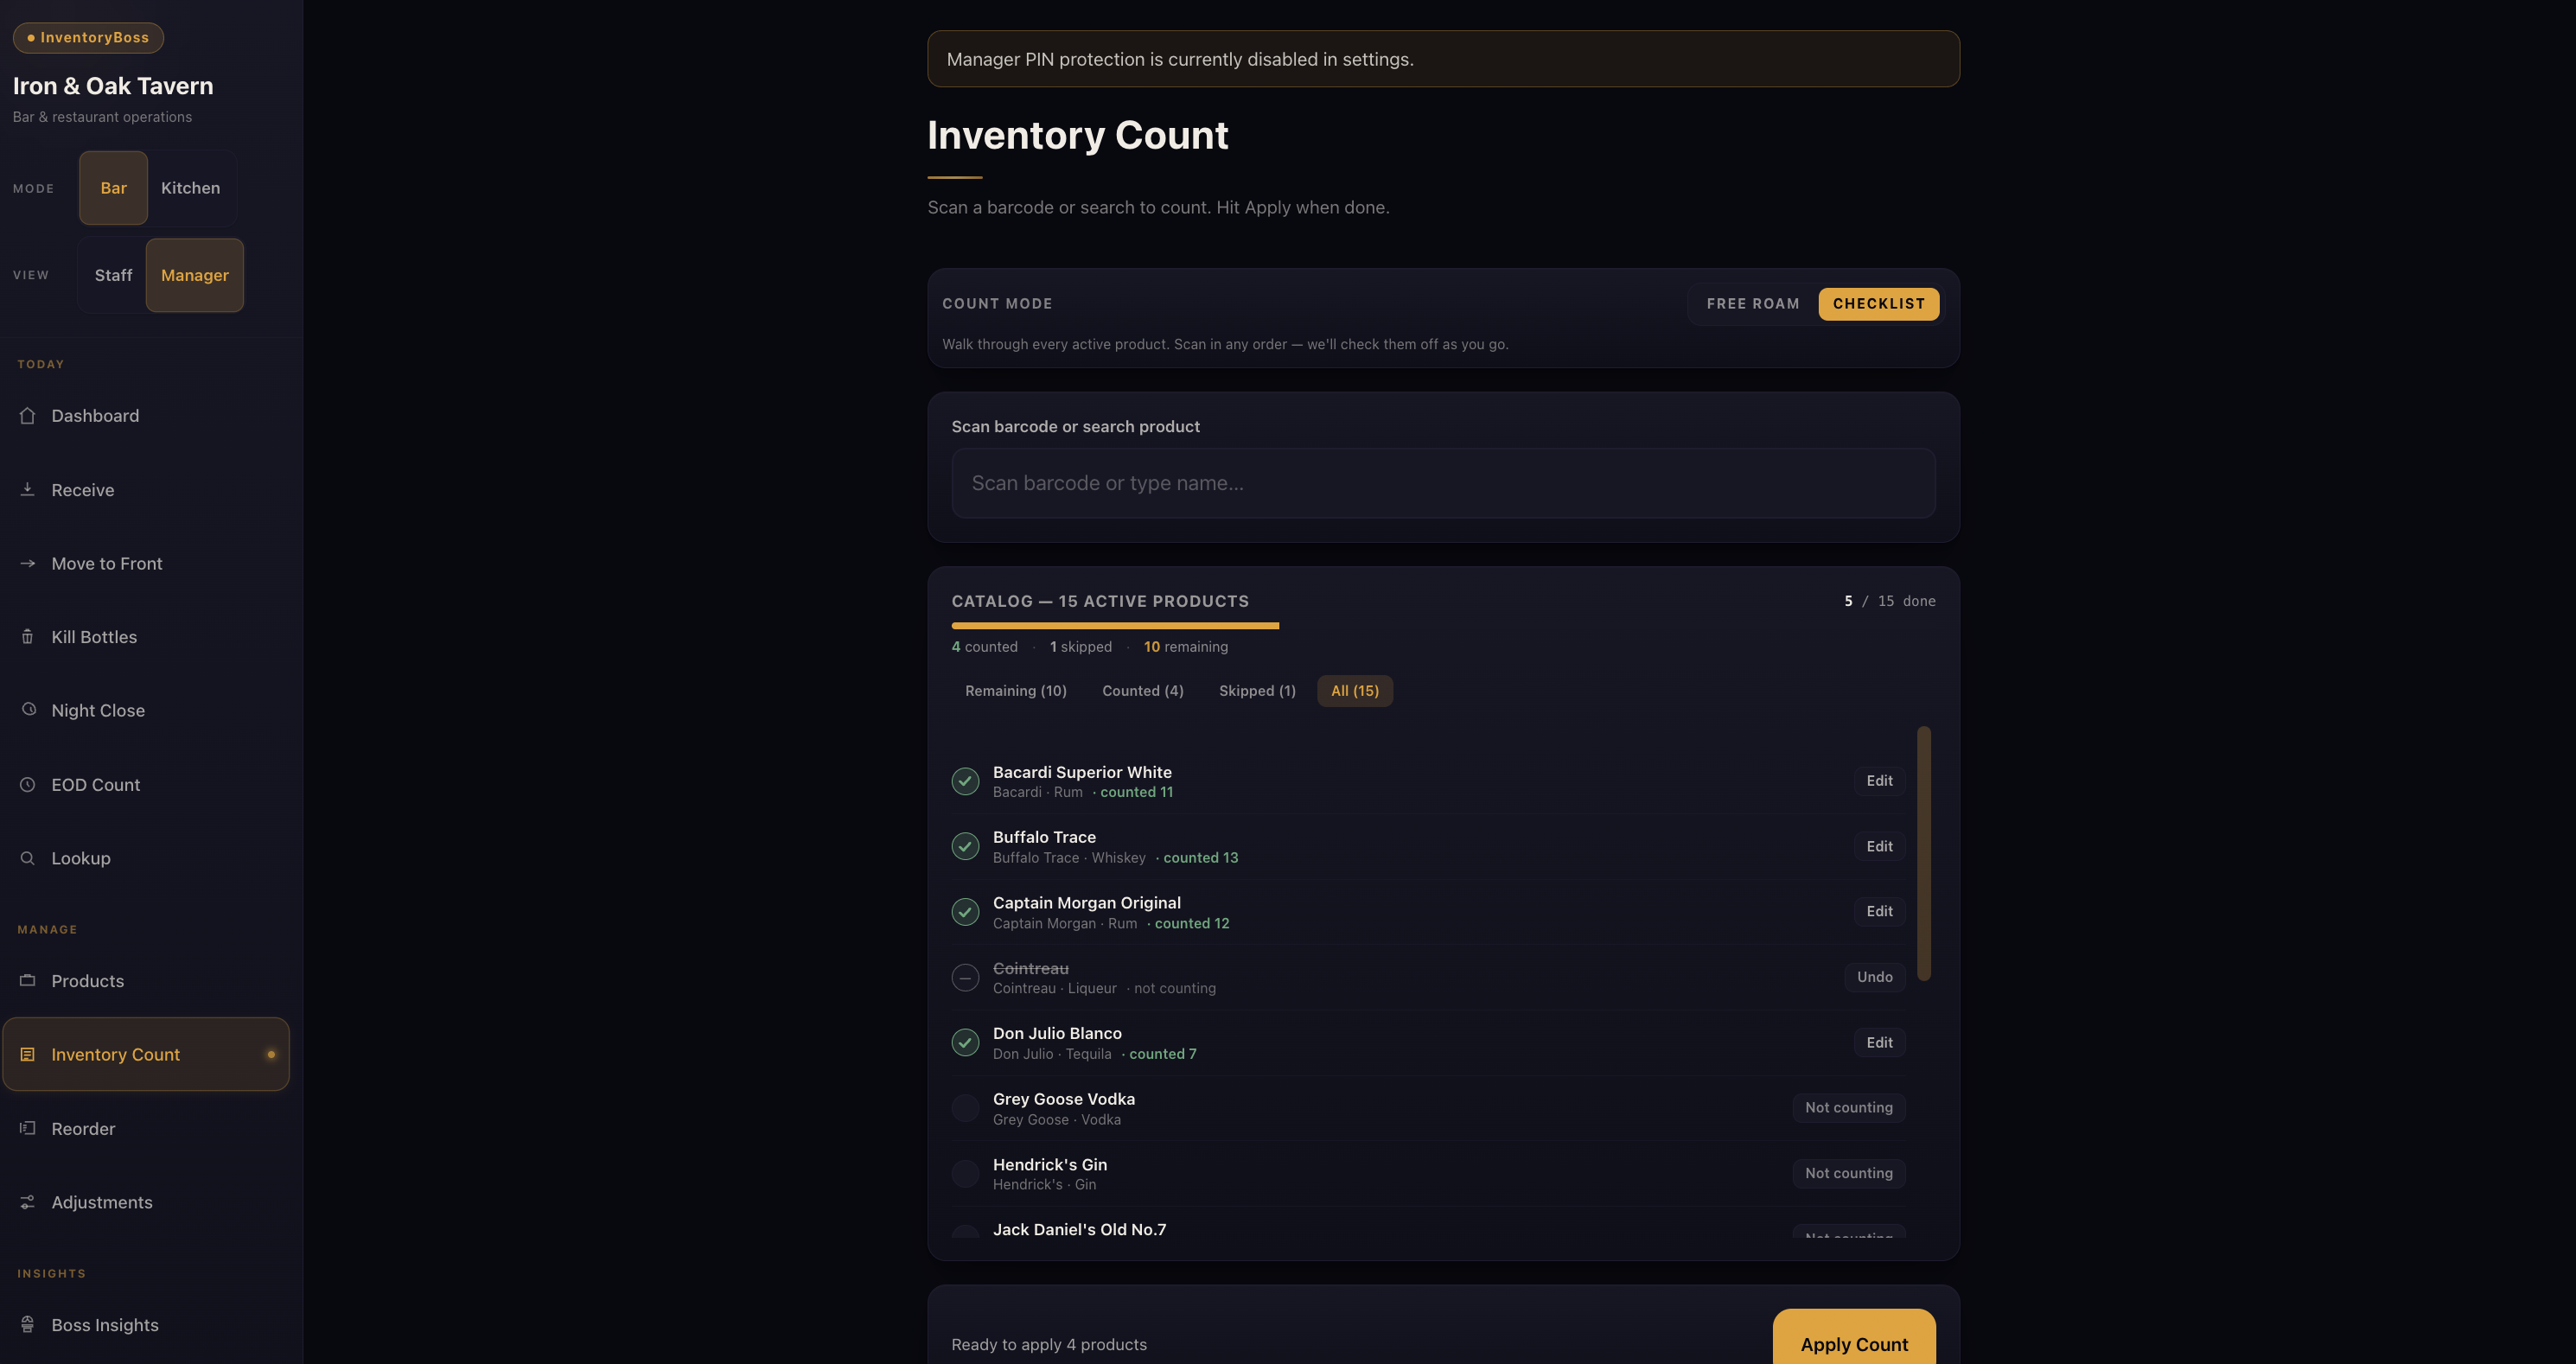Viewport: 2576px width, 1364px height.
Task: Click the Iron & Oak Tavern title
Action: (x=113, y=86)
